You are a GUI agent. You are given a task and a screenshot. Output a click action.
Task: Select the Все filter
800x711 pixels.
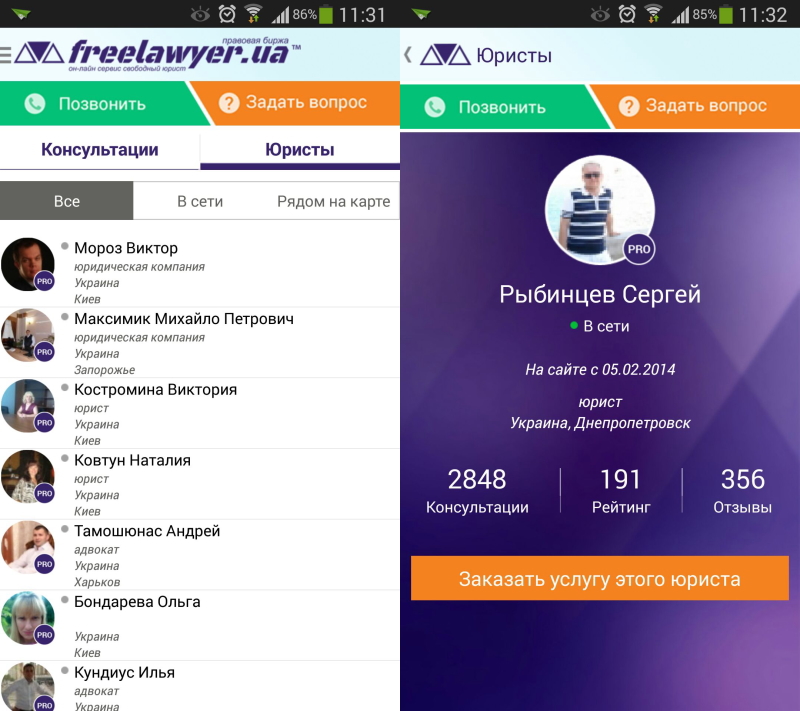coord(67,201)
